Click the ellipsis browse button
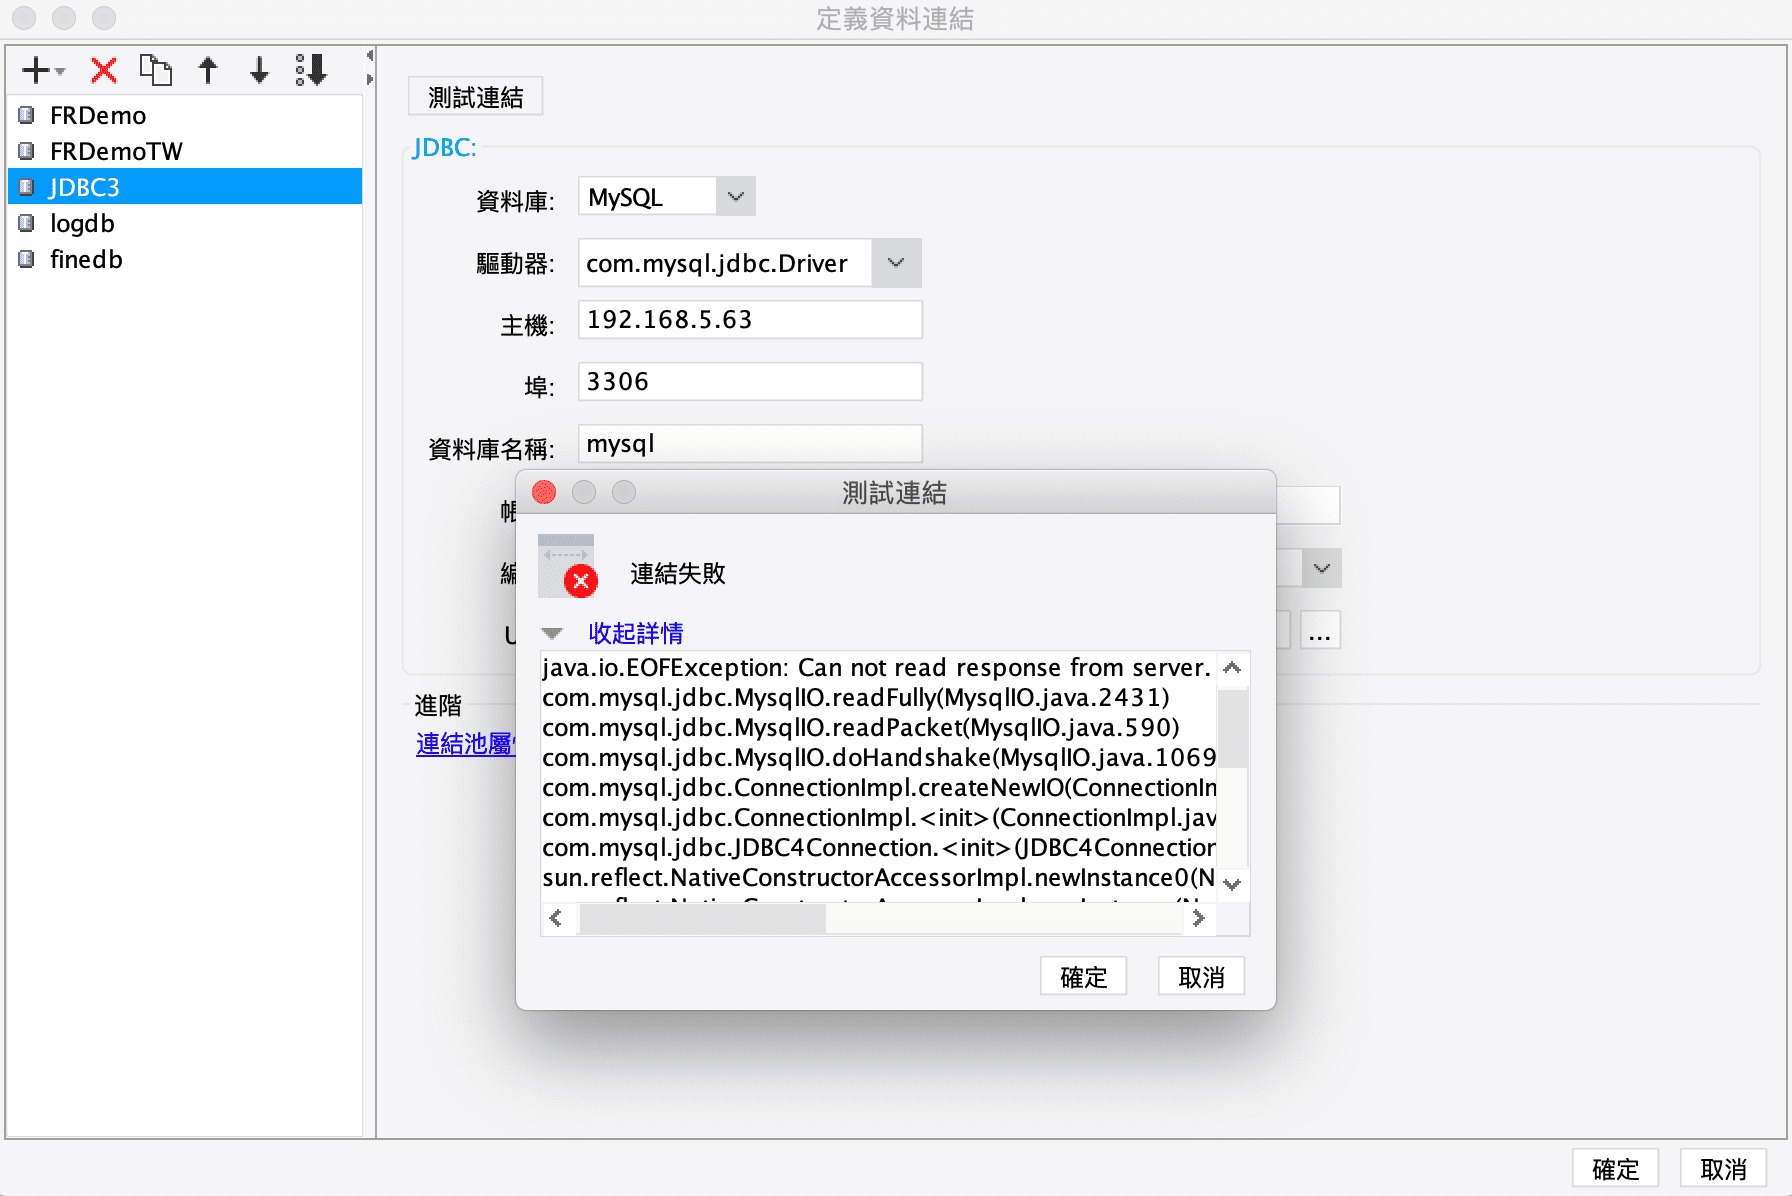The height and width of the screenshot is (1196, 1792). point(1320,631)
